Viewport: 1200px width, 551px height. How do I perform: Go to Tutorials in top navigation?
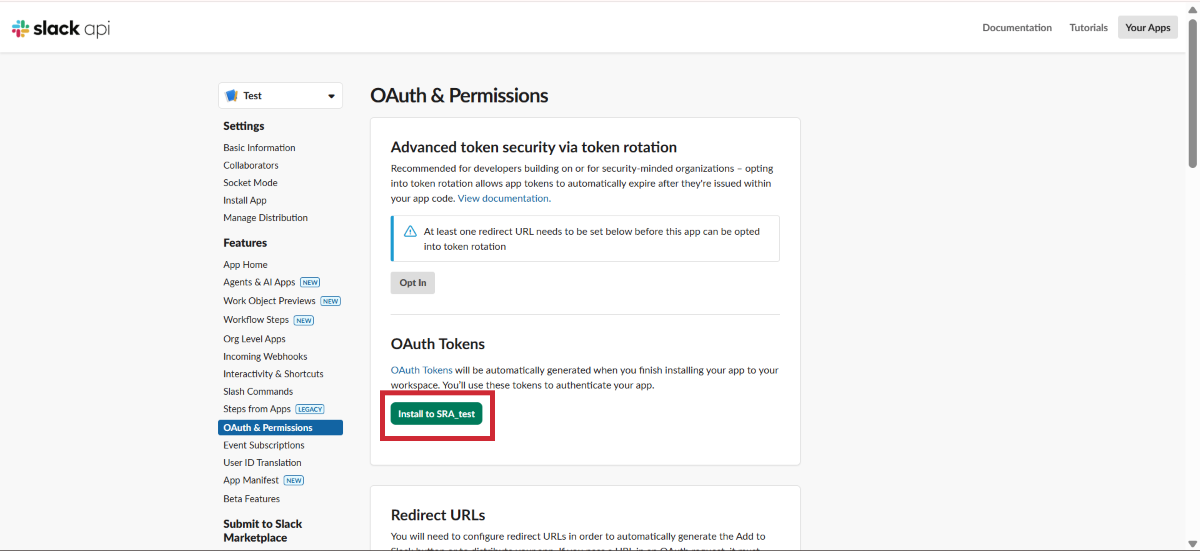[1088, 28]
